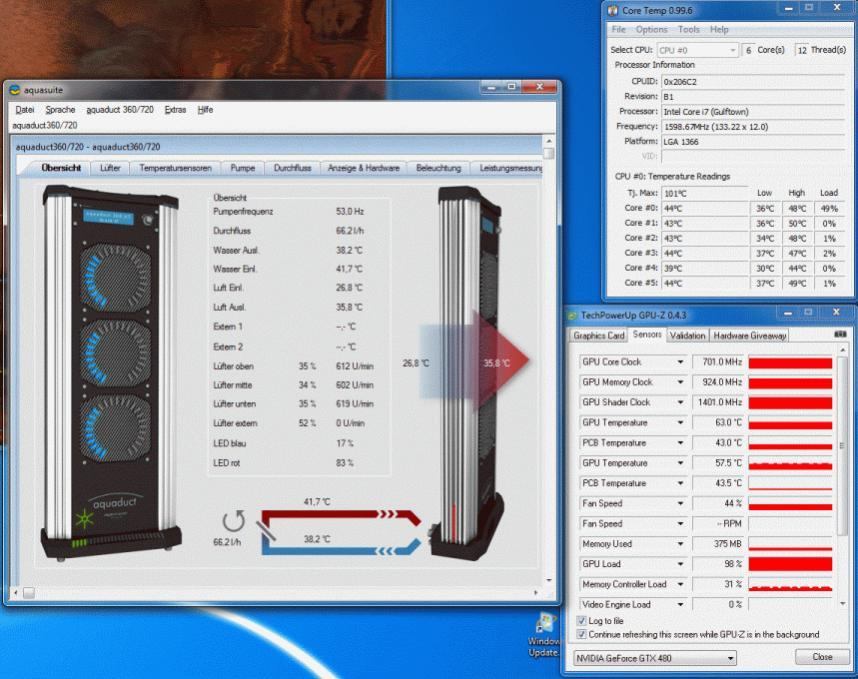
Task: Click aquasuite horizontal scrollbar left arrow
Action: [x=16, y=593]
